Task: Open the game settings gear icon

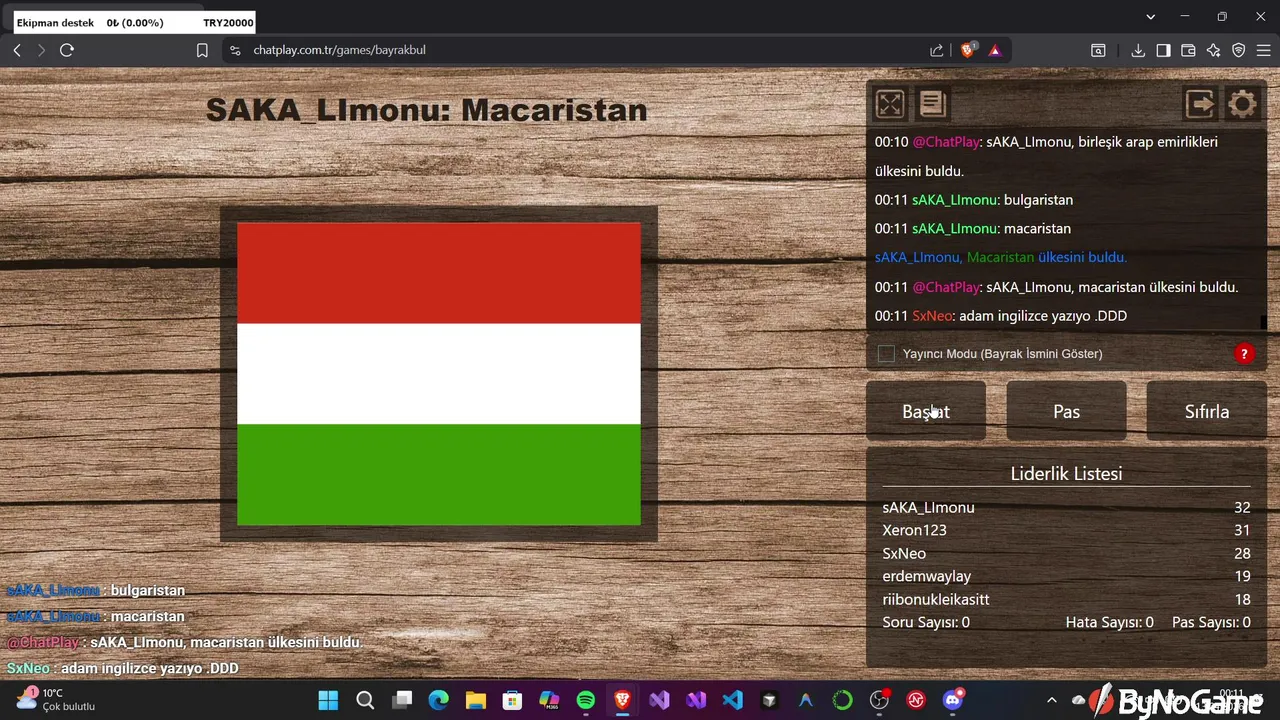Action: 1242,104
